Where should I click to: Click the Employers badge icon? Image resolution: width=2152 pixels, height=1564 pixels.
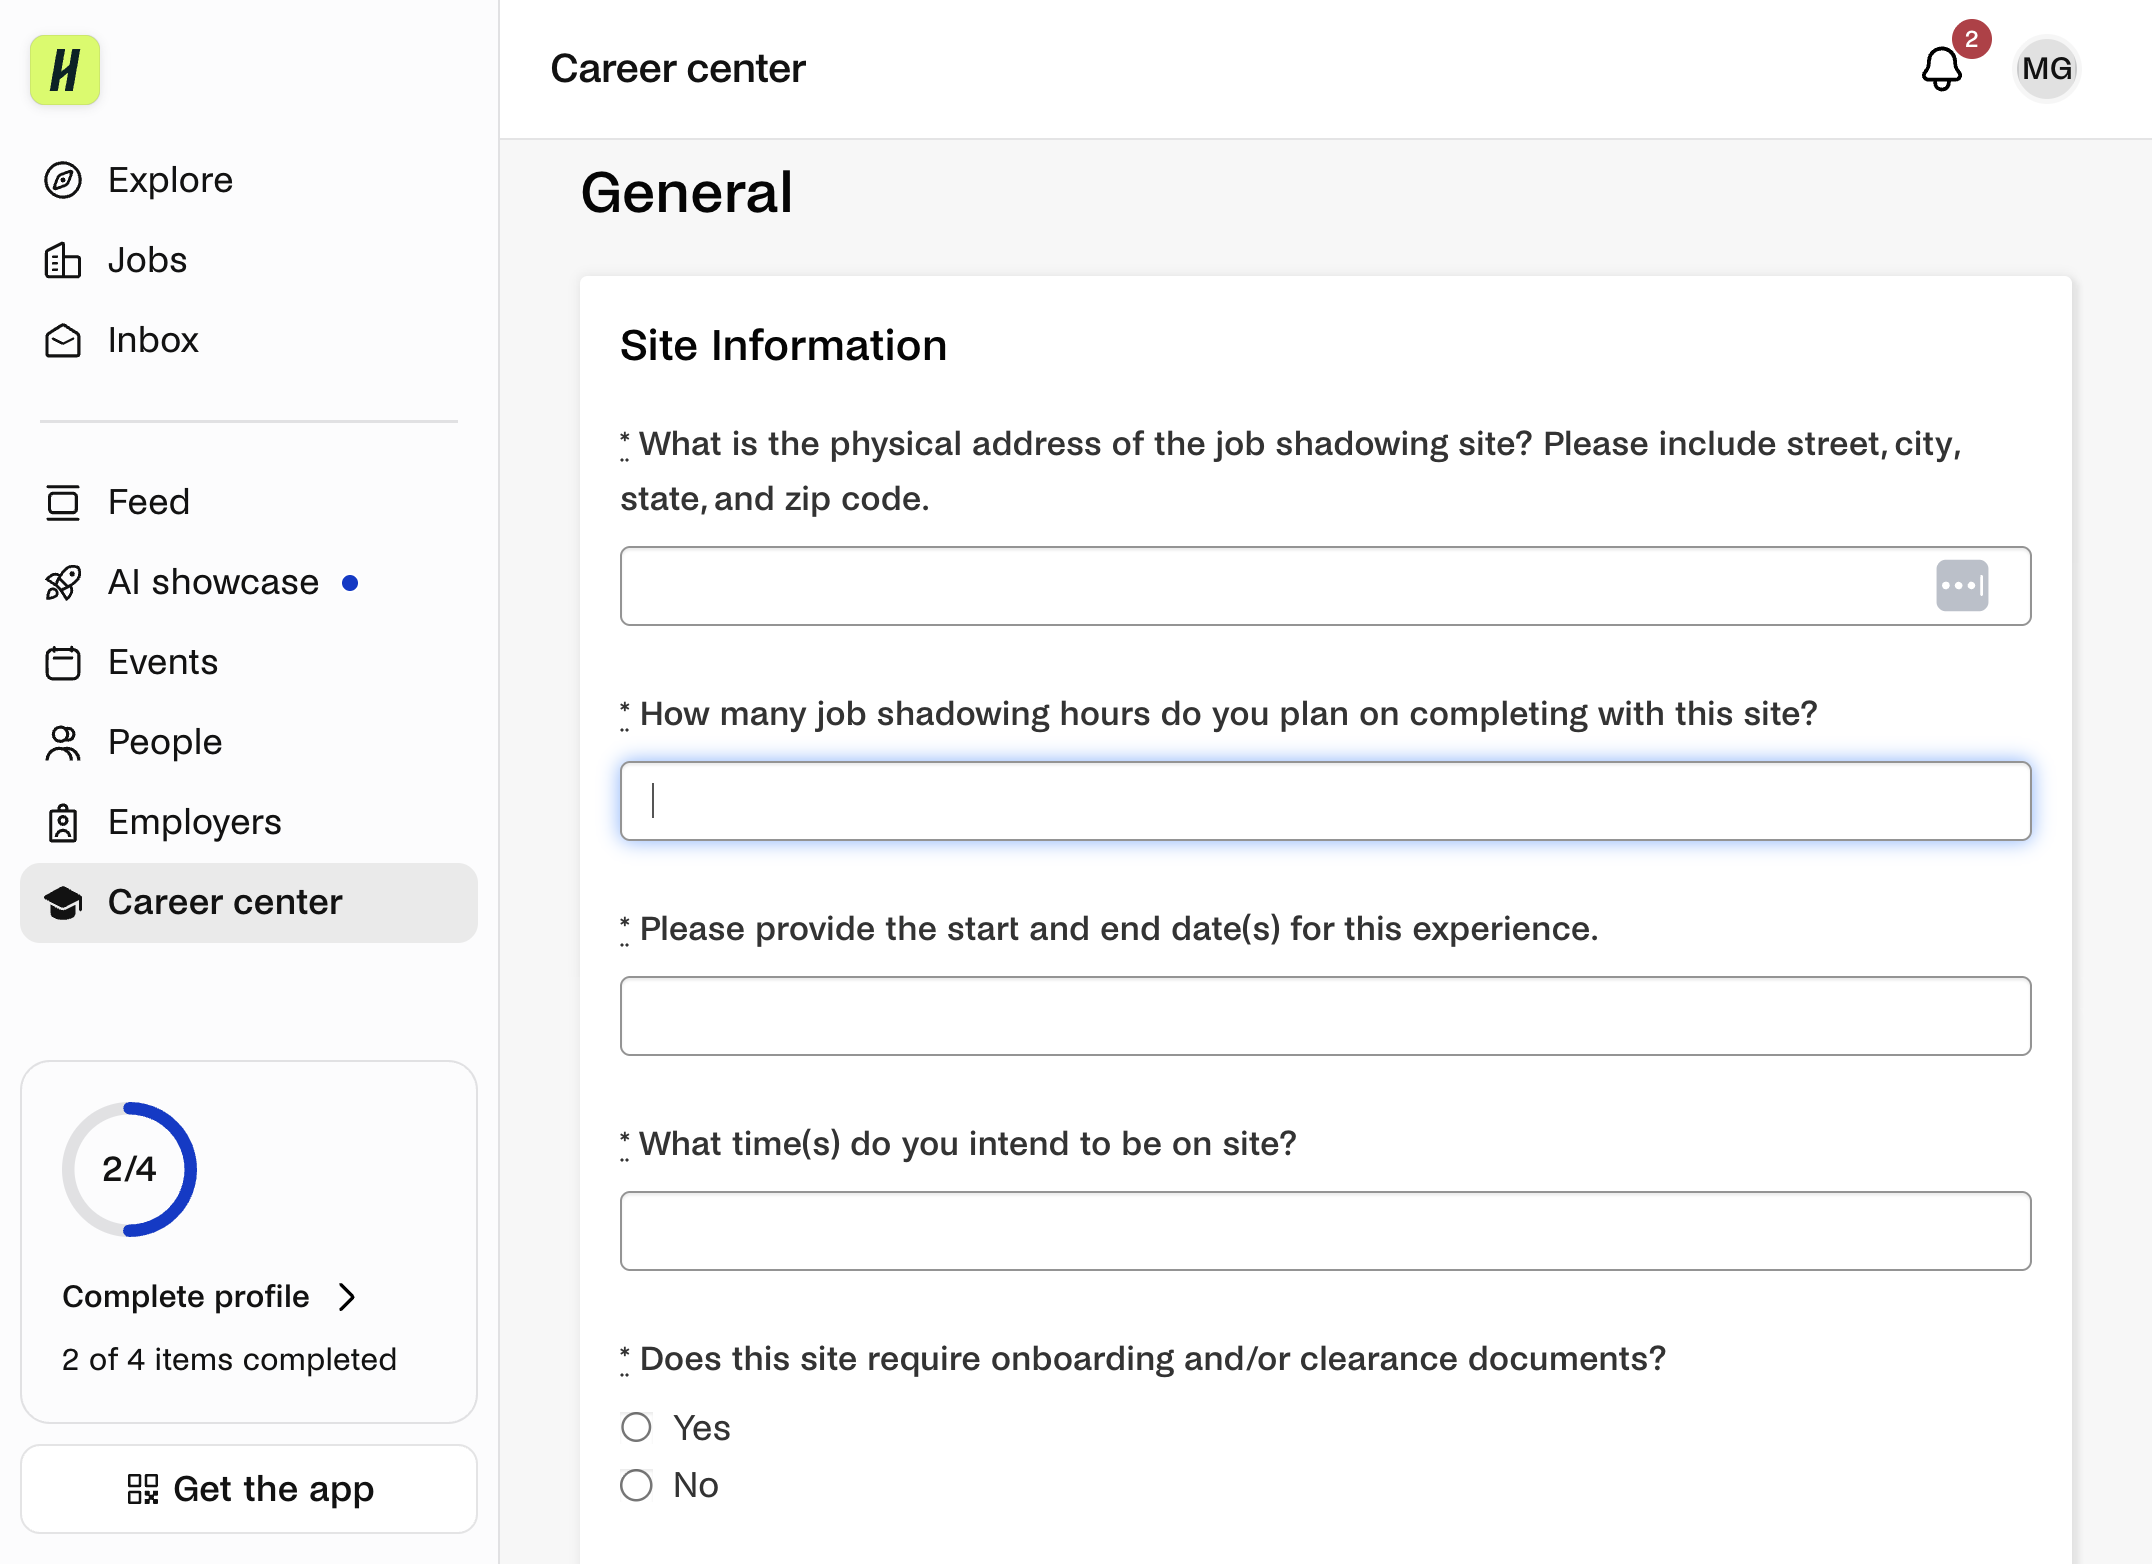(x=63, y=822)
